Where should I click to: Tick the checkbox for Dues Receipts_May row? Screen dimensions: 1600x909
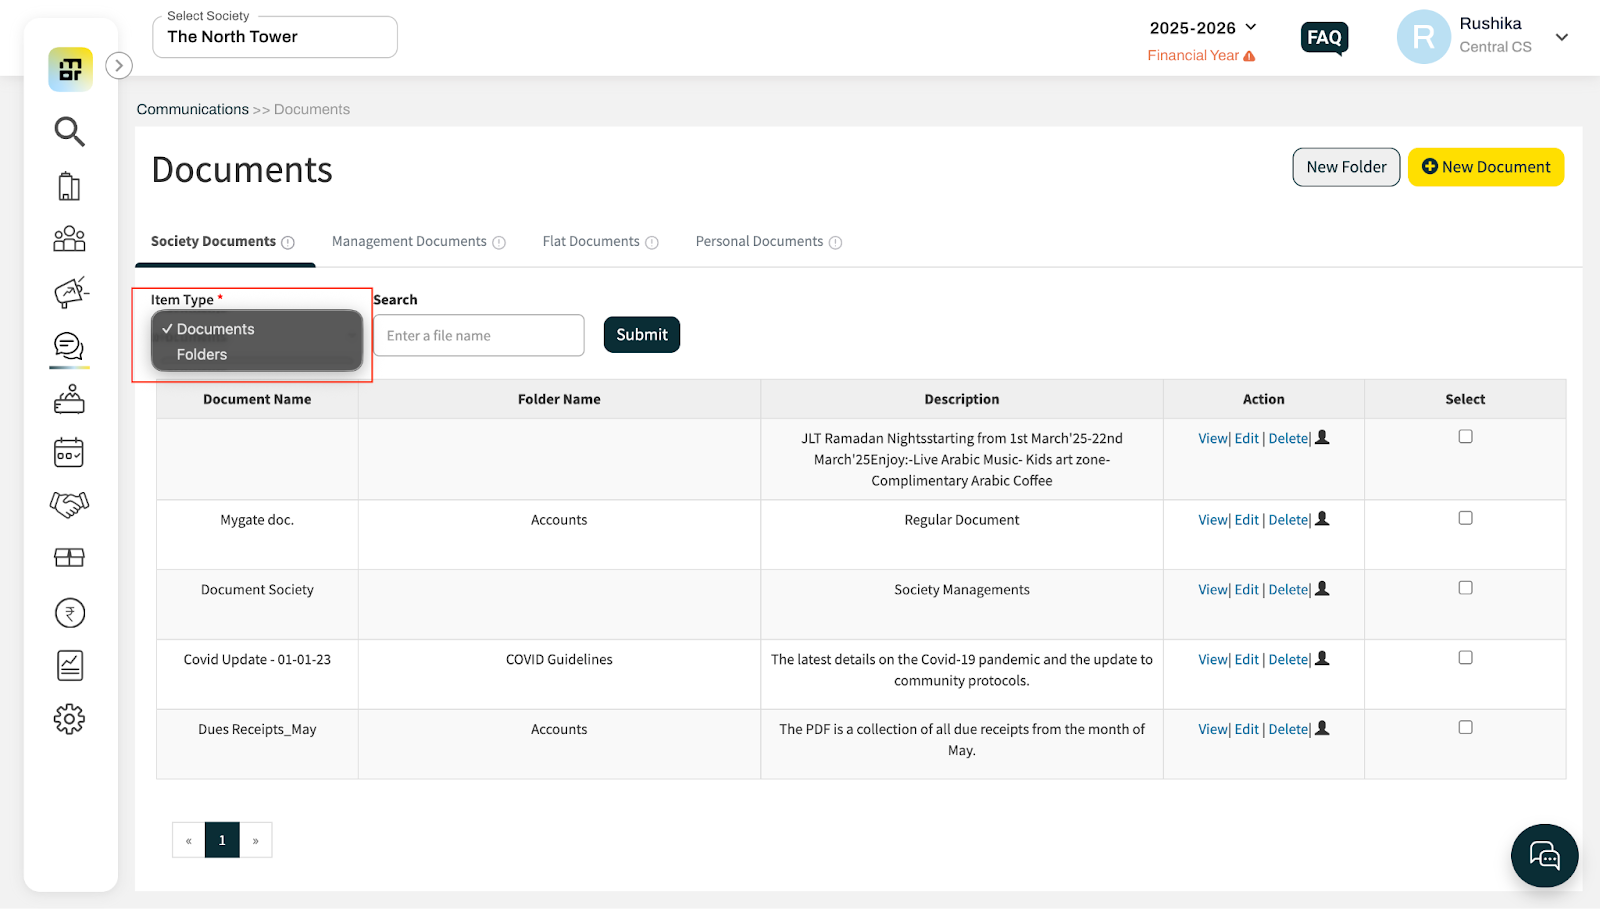1465,728
